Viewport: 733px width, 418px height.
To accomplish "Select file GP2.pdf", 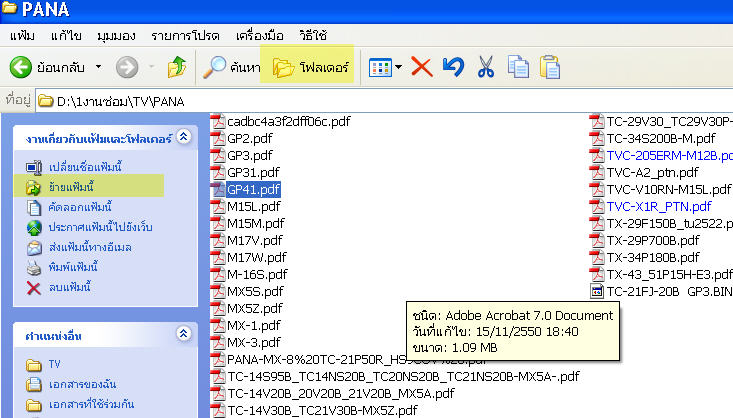I will click(x=250, y=138).
